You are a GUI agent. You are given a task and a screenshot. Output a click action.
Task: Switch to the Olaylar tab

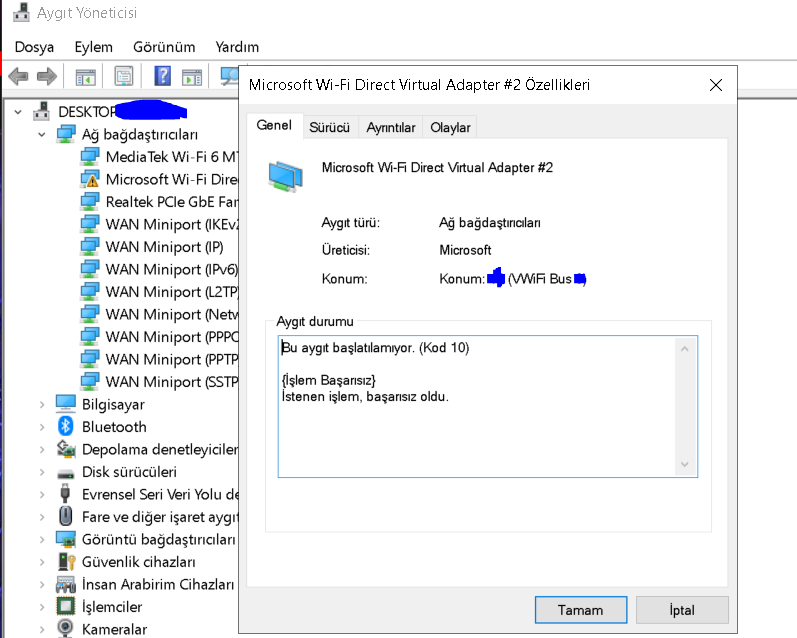coord(450,127)
